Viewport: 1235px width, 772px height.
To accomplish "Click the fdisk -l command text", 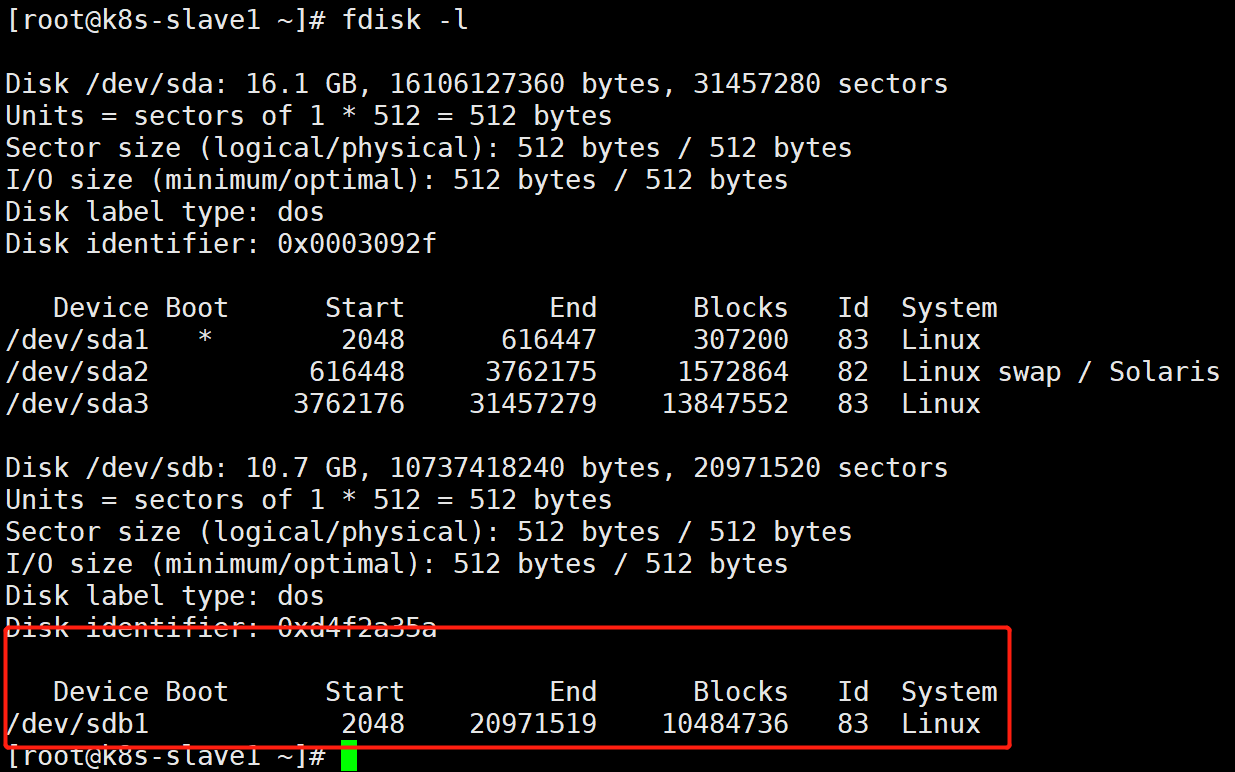I will (x=407, y=19).
